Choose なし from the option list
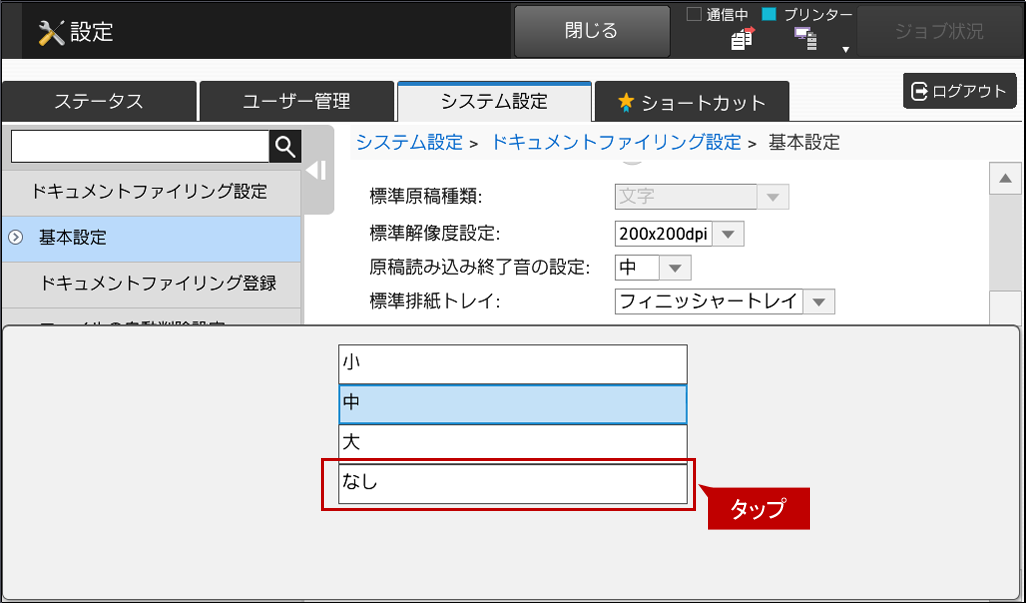The image size is (1026, 603). (513, 484)
